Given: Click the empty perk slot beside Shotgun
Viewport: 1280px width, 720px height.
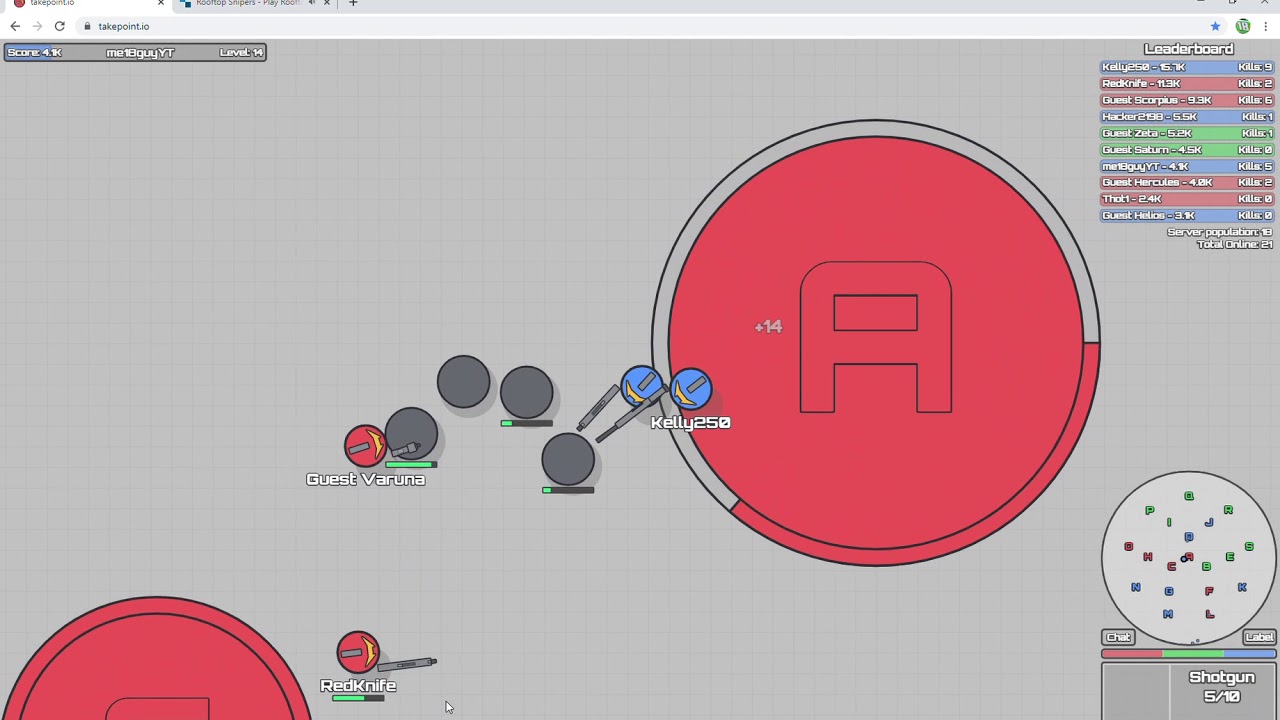Looking at the screenshot, I should pyautogui.click(x=1136, y=692).
